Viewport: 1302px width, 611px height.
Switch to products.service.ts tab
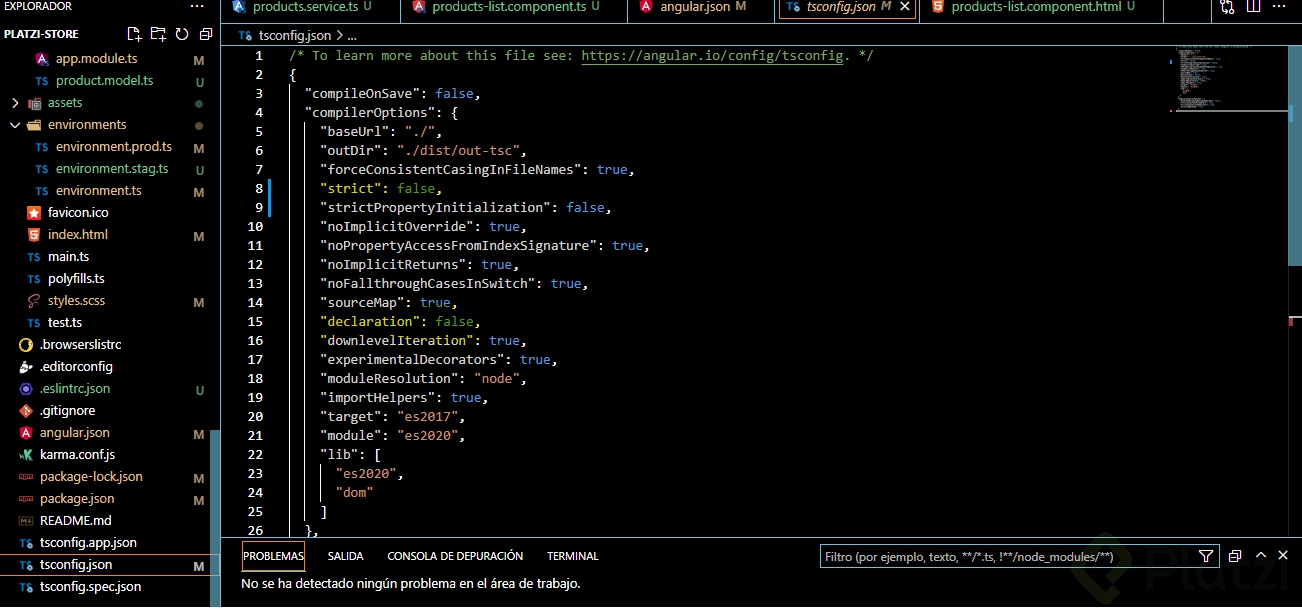(311, 7)
